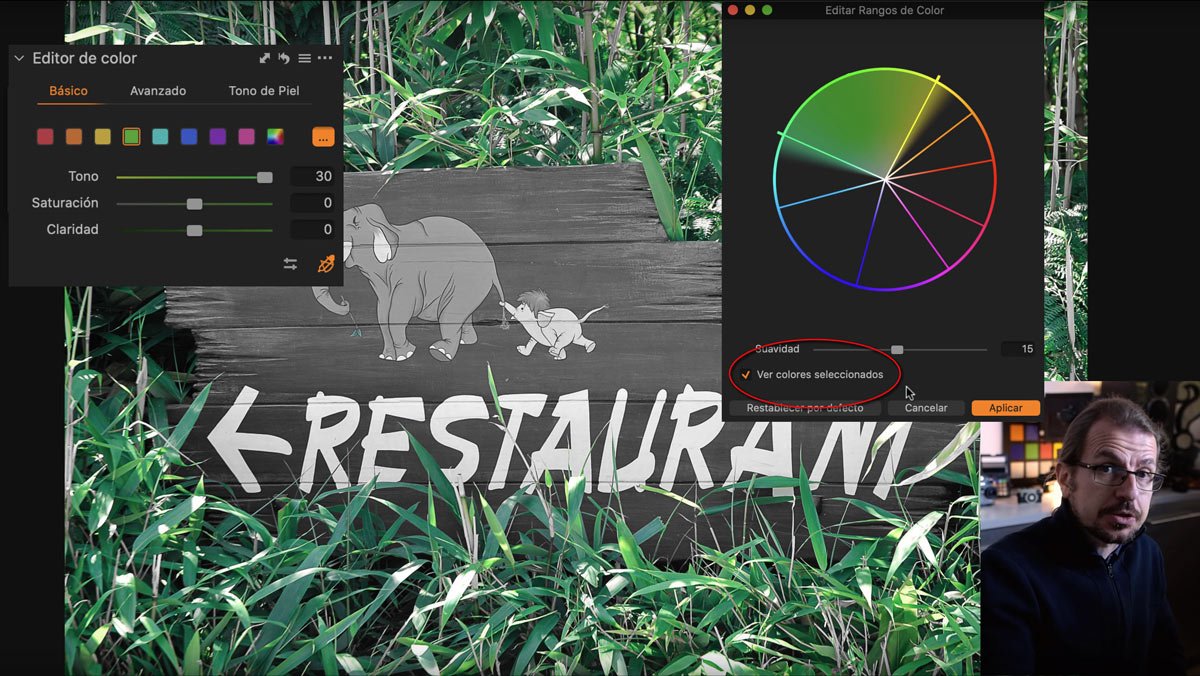Click the expand-arrows icon in Editor de color header

[265, 59]
